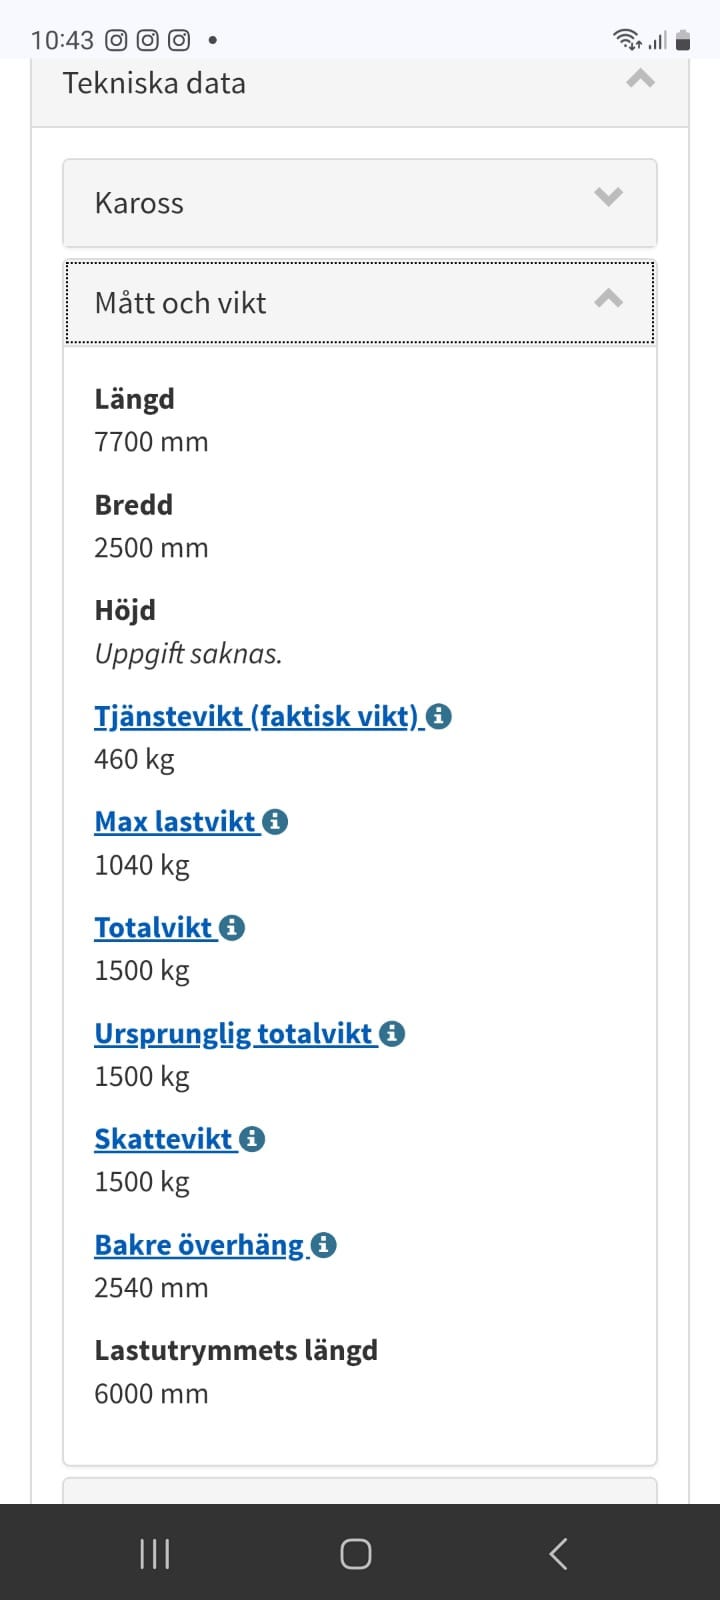Tap info icon beside Max lastvikt

coord(275,822)
